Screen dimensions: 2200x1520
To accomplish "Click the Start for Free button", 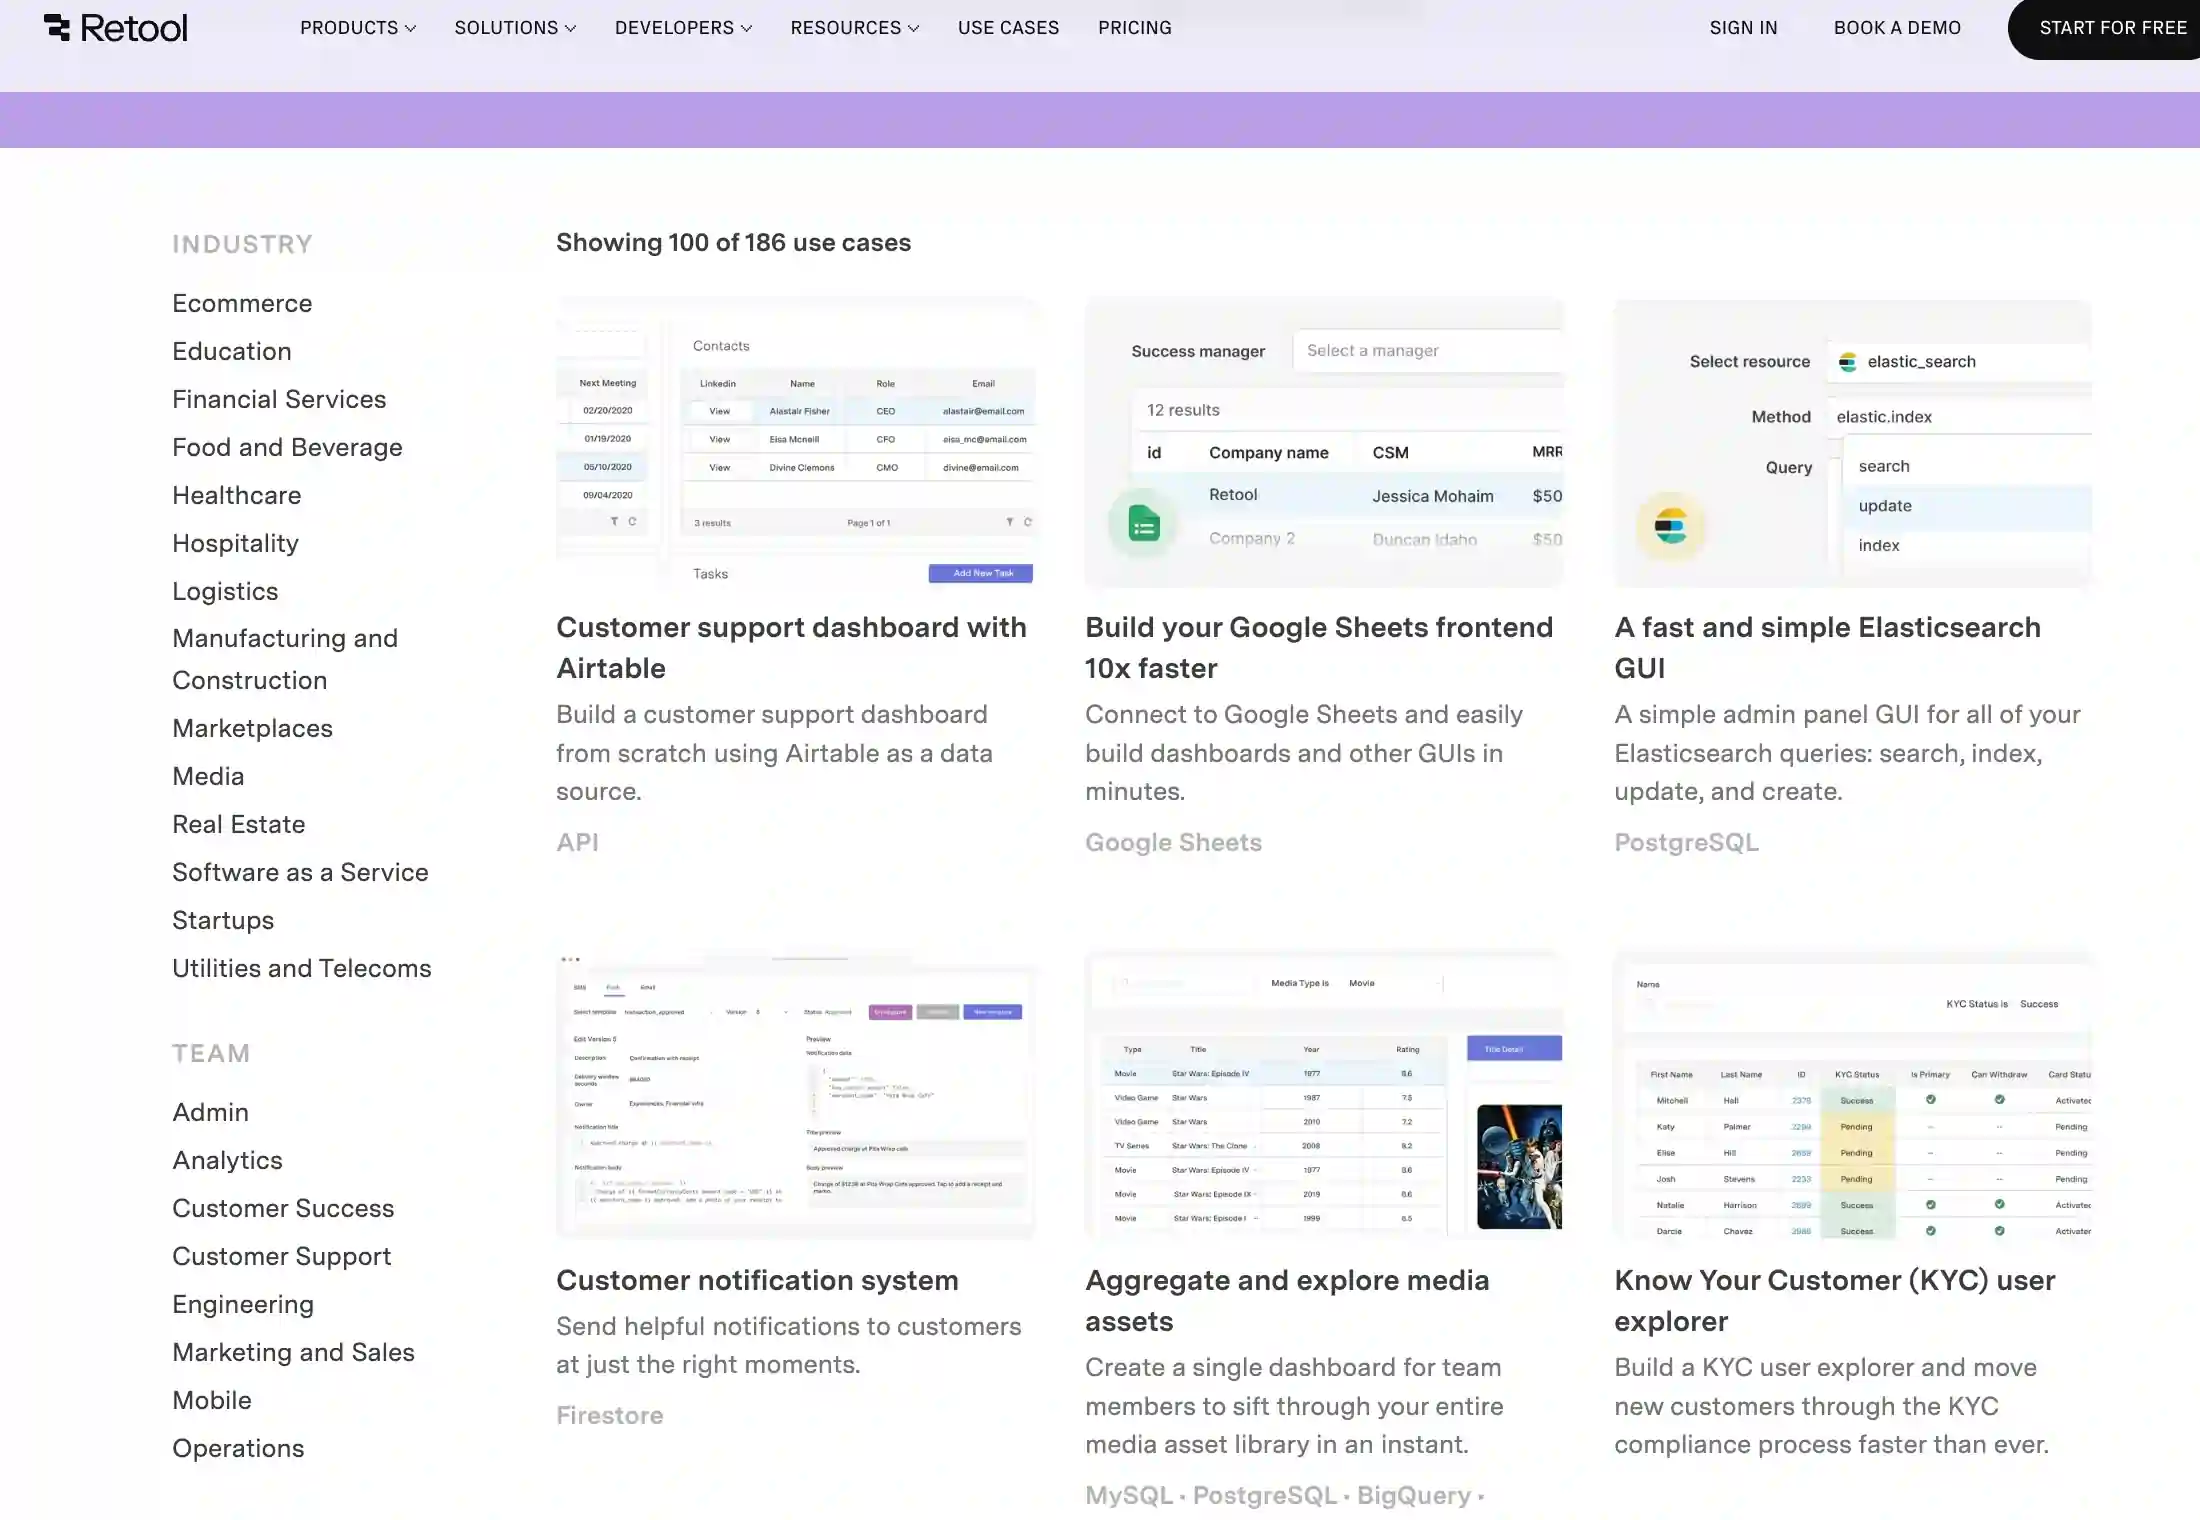I will pos(2104,28).
